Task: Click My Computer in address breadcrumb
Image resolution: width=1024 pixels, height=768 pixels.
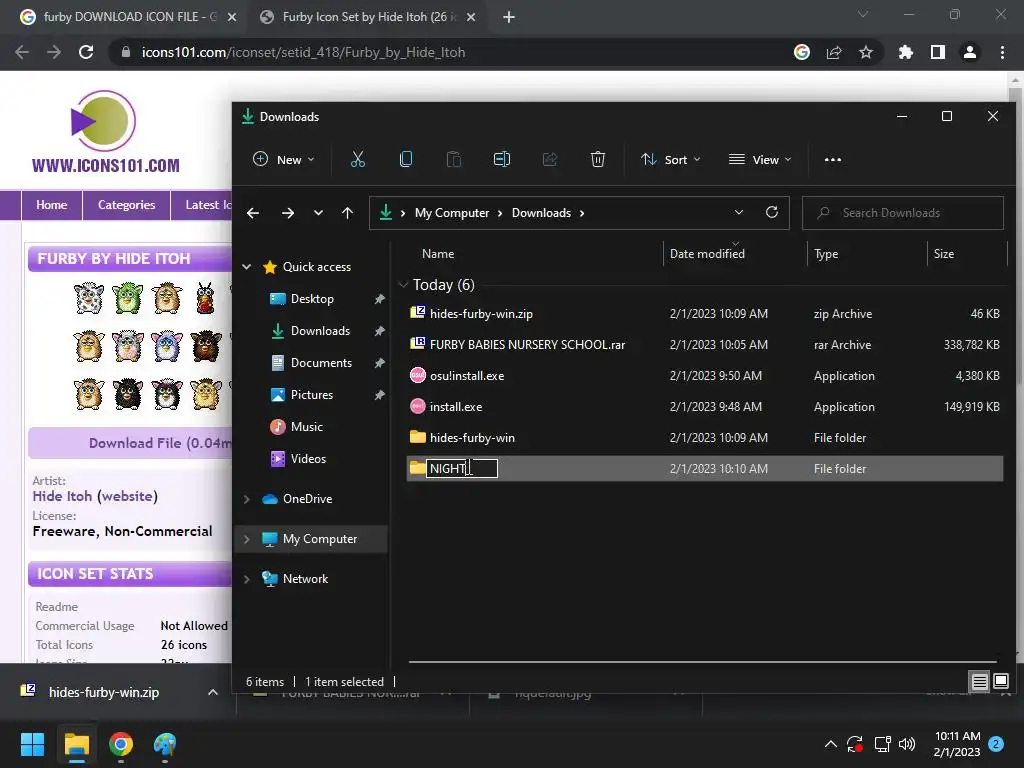Action: tap(452, 213)
